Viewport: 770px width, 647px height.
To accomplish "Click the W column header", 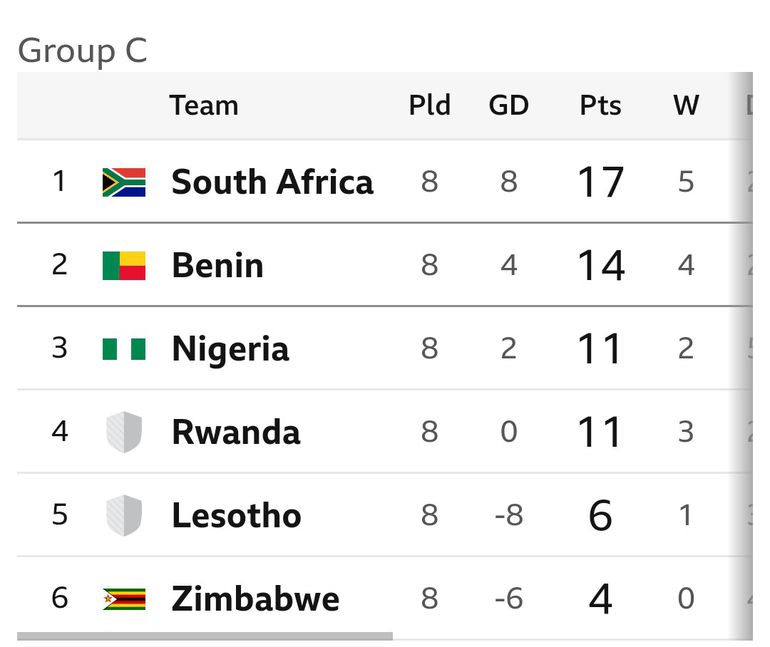I will (x=686, y=105).
